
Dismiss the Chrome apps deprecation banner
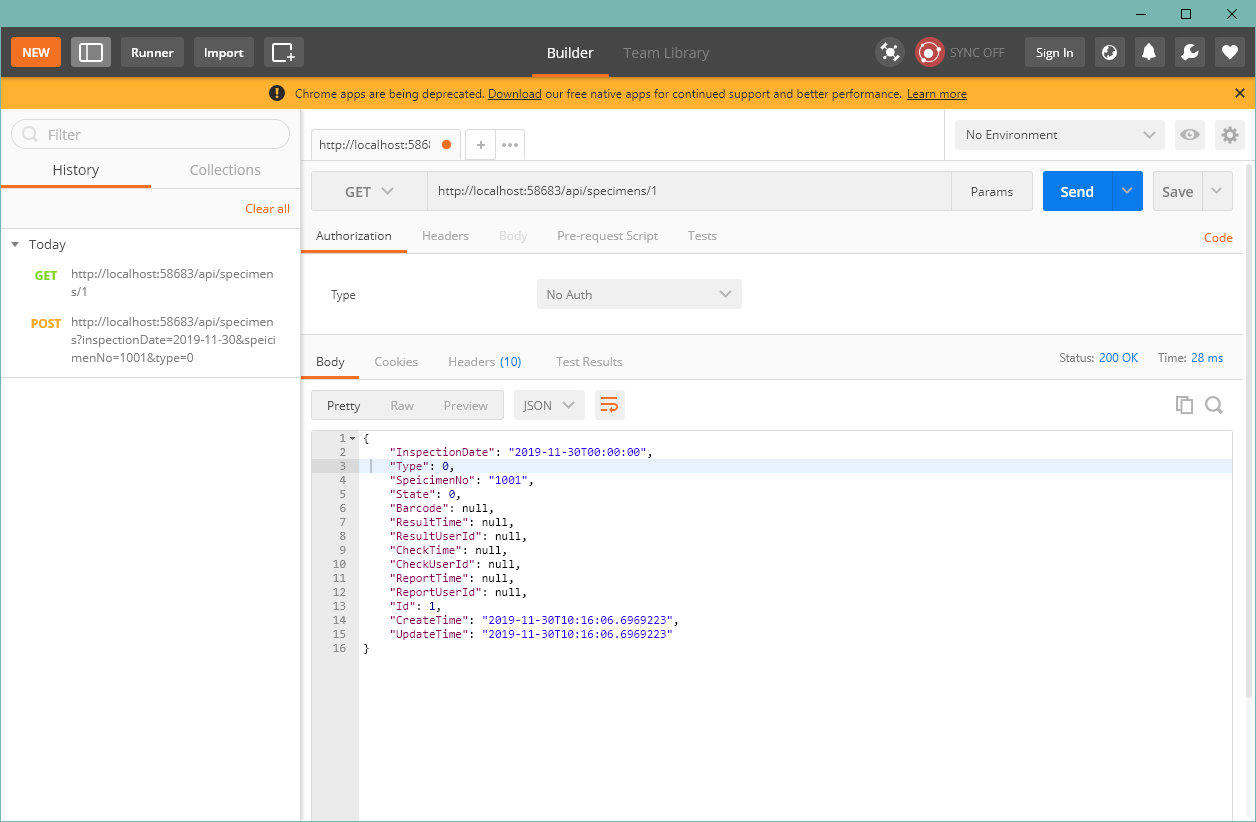1240,93
